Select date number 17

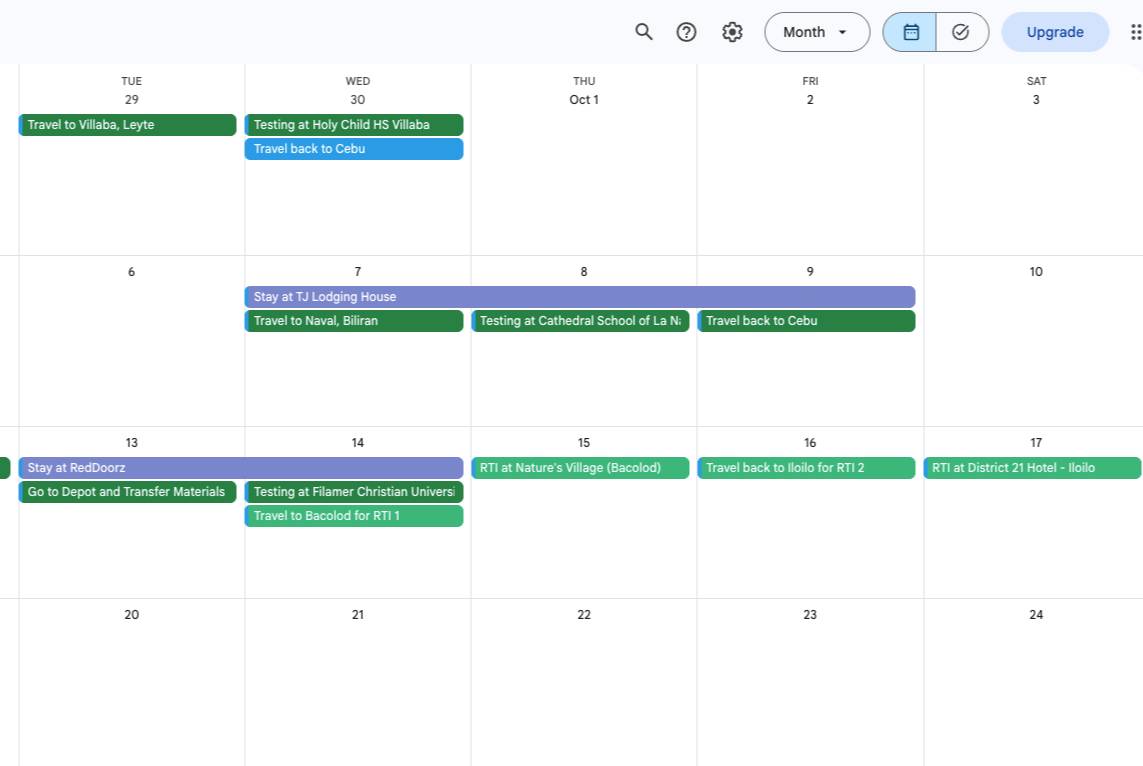point(1036,443)
